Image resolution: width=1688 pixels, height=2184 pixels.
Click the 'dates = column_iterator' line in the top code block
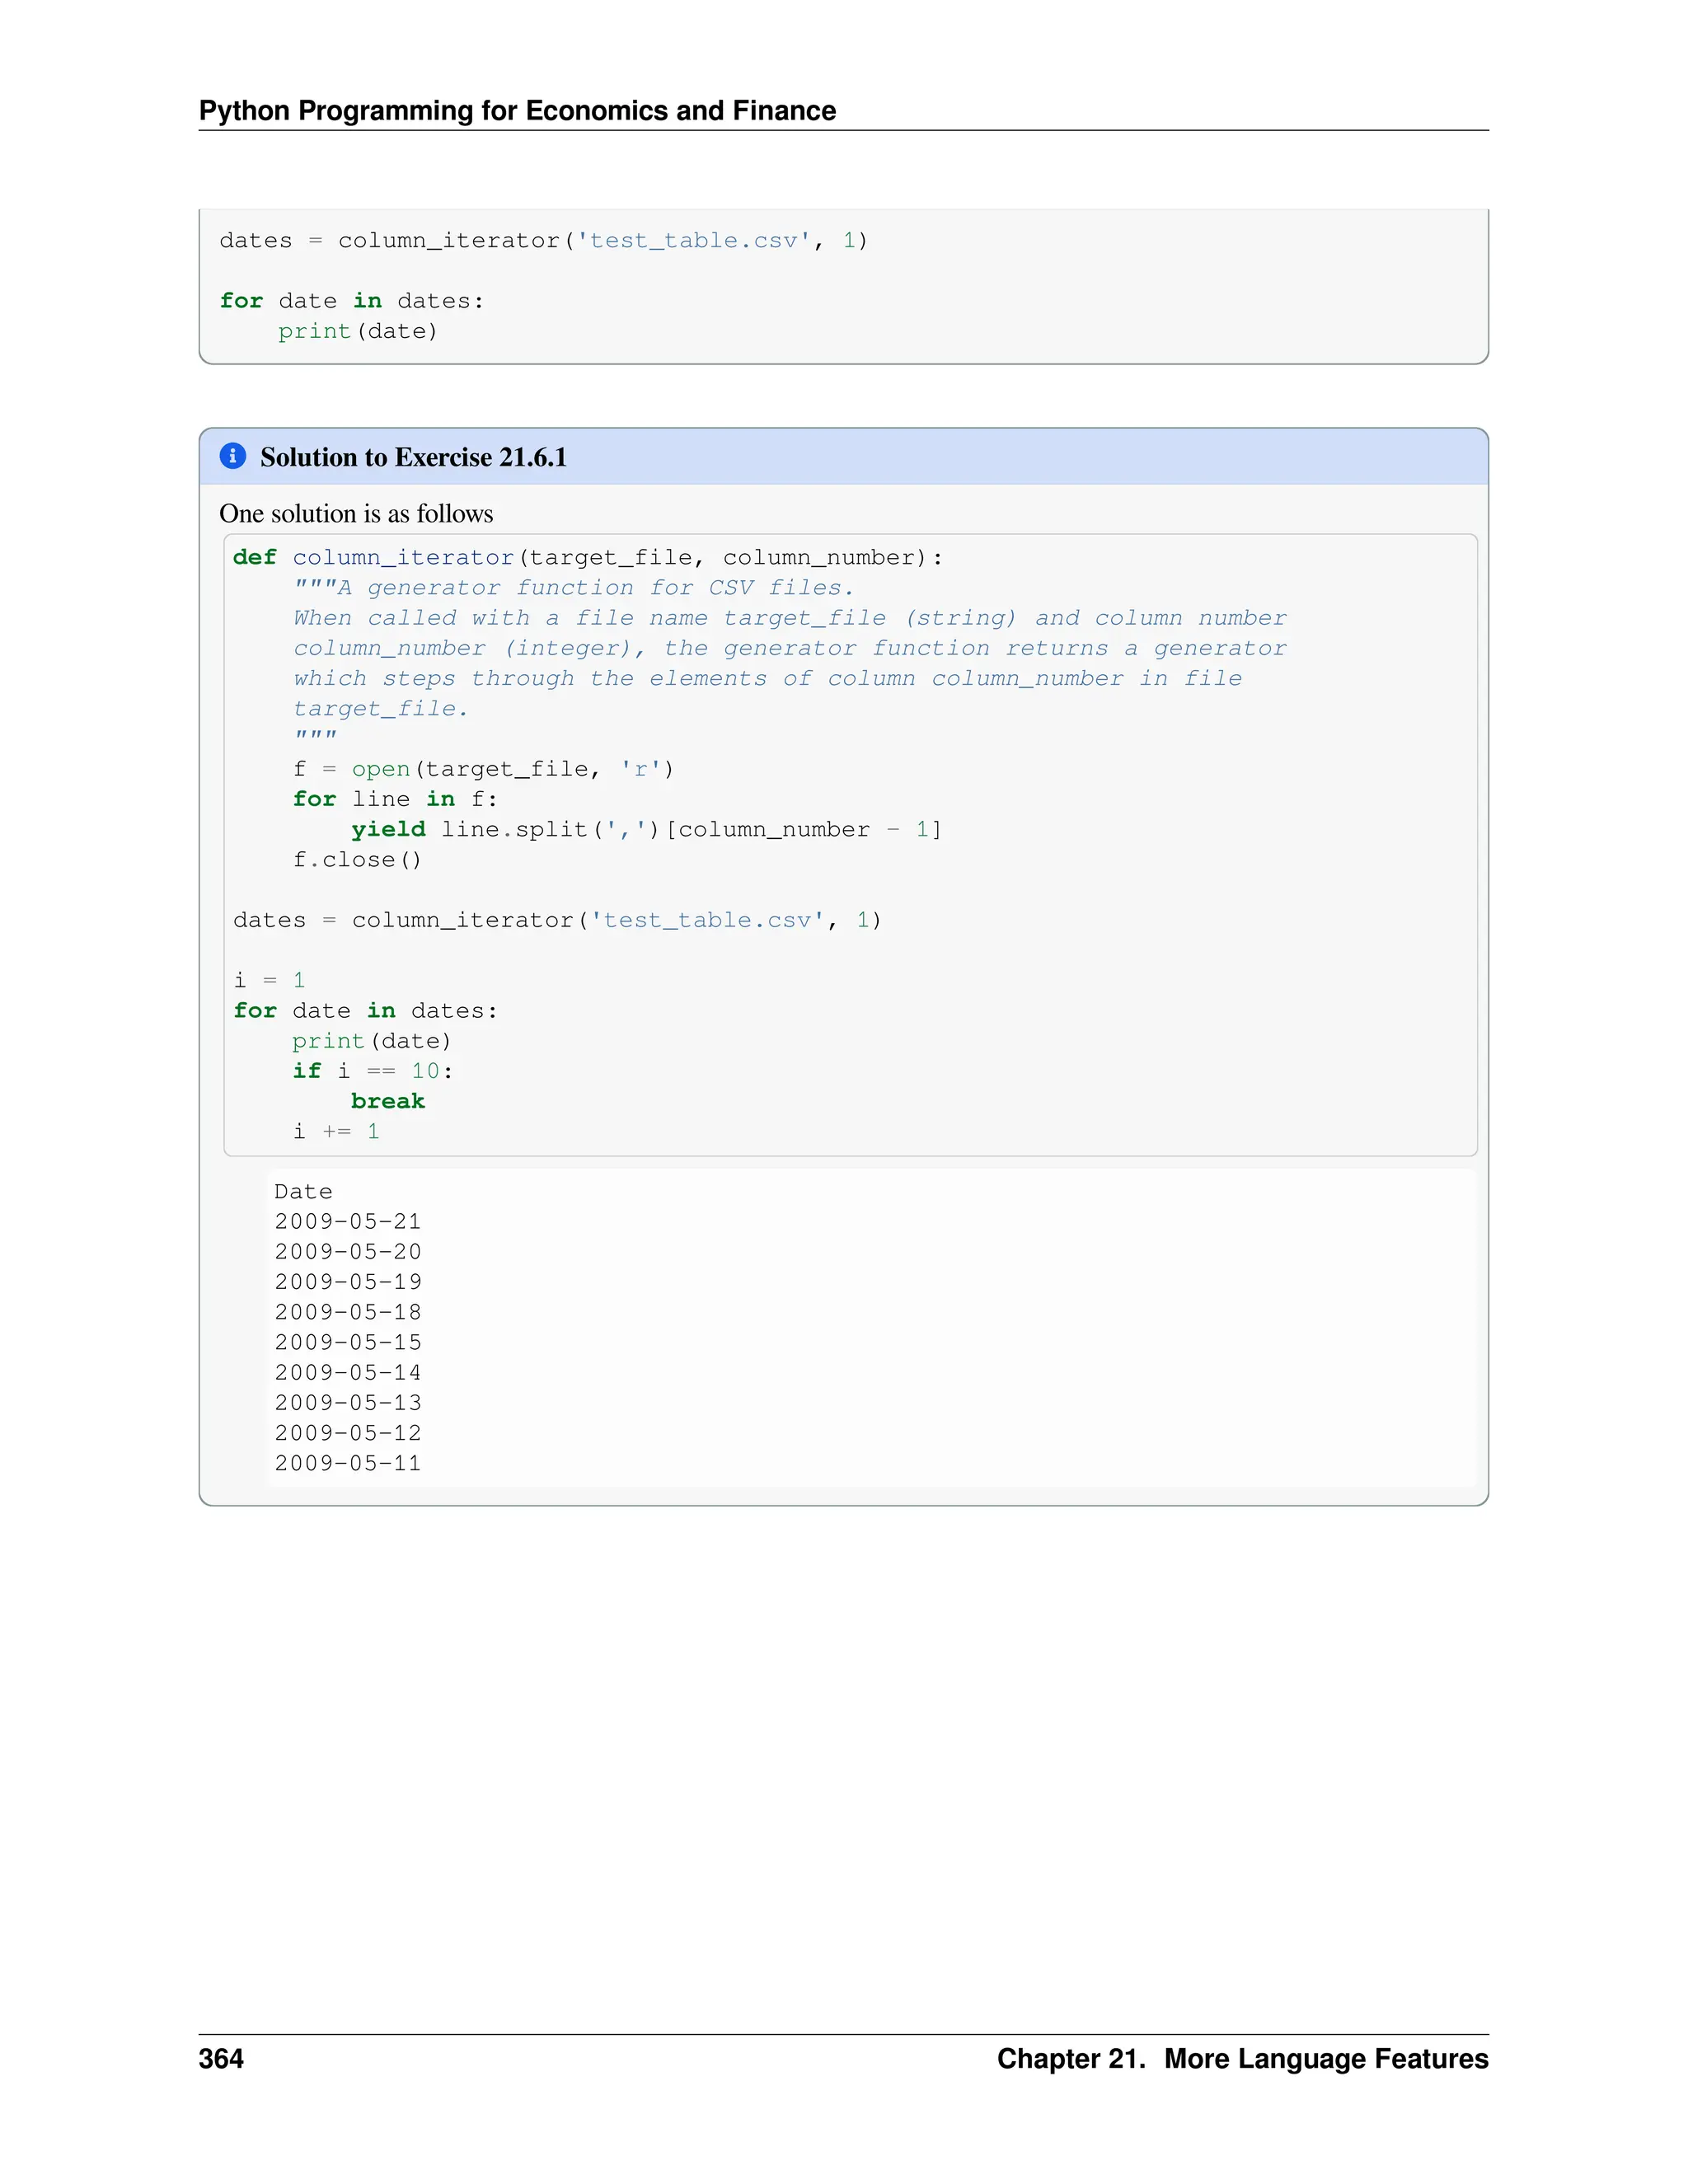[x=544, y=241]
